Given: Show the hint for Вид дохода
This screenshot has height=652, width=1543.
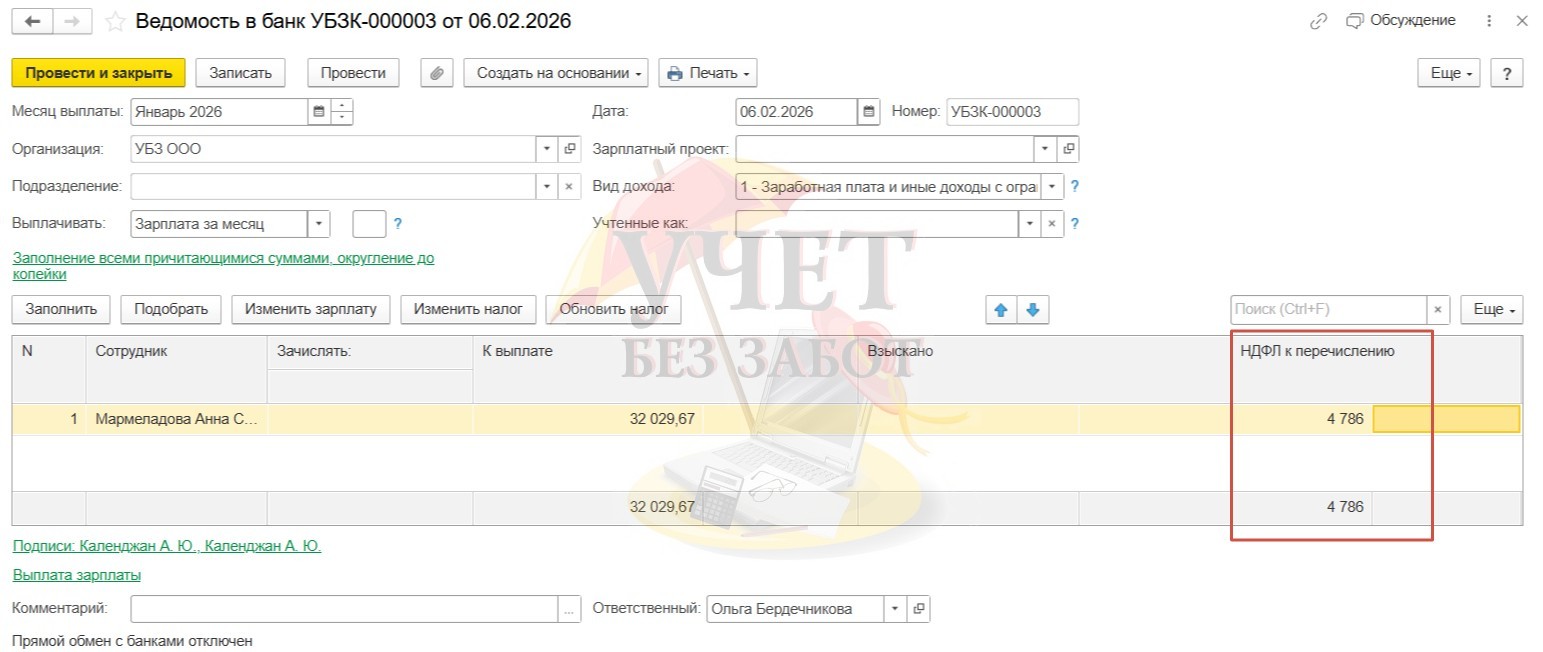Looking at the screenshot, I should tap(1075, 186).
